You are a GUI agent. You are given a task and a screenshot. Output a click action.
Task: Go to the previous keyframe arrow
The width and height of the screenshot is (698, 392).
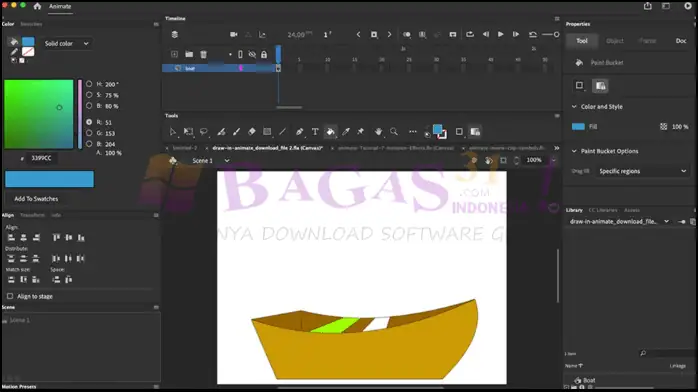[x=358, y=34]
